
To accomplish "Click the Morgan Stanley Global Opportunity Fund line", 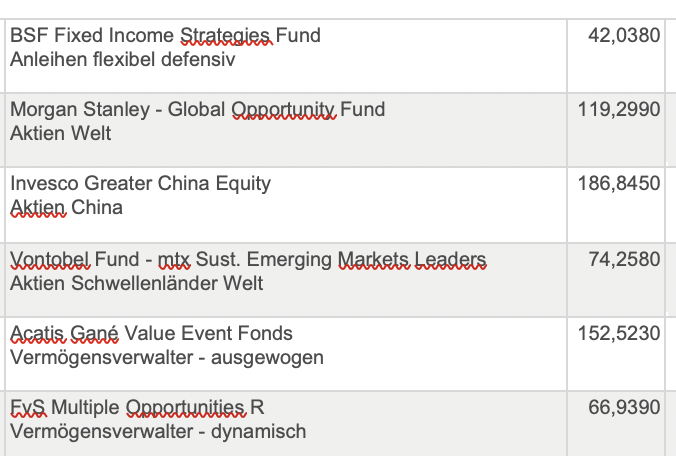I will click(197, 110).
